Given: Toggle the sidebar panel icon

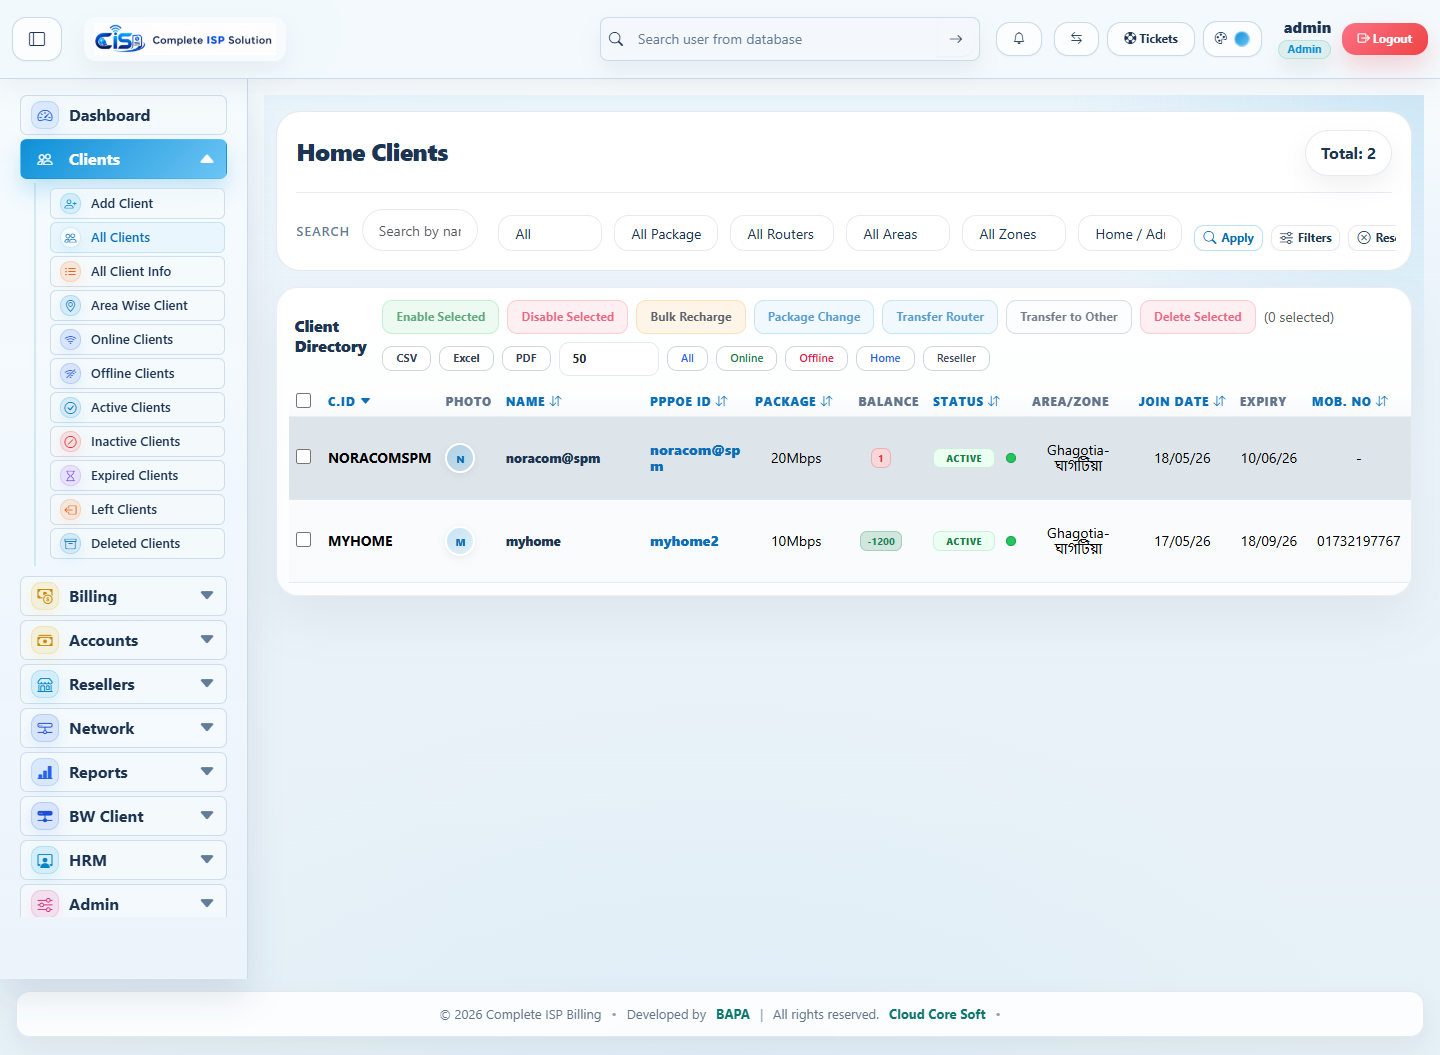Looking at the screenshot, I should tap(37, 39).
